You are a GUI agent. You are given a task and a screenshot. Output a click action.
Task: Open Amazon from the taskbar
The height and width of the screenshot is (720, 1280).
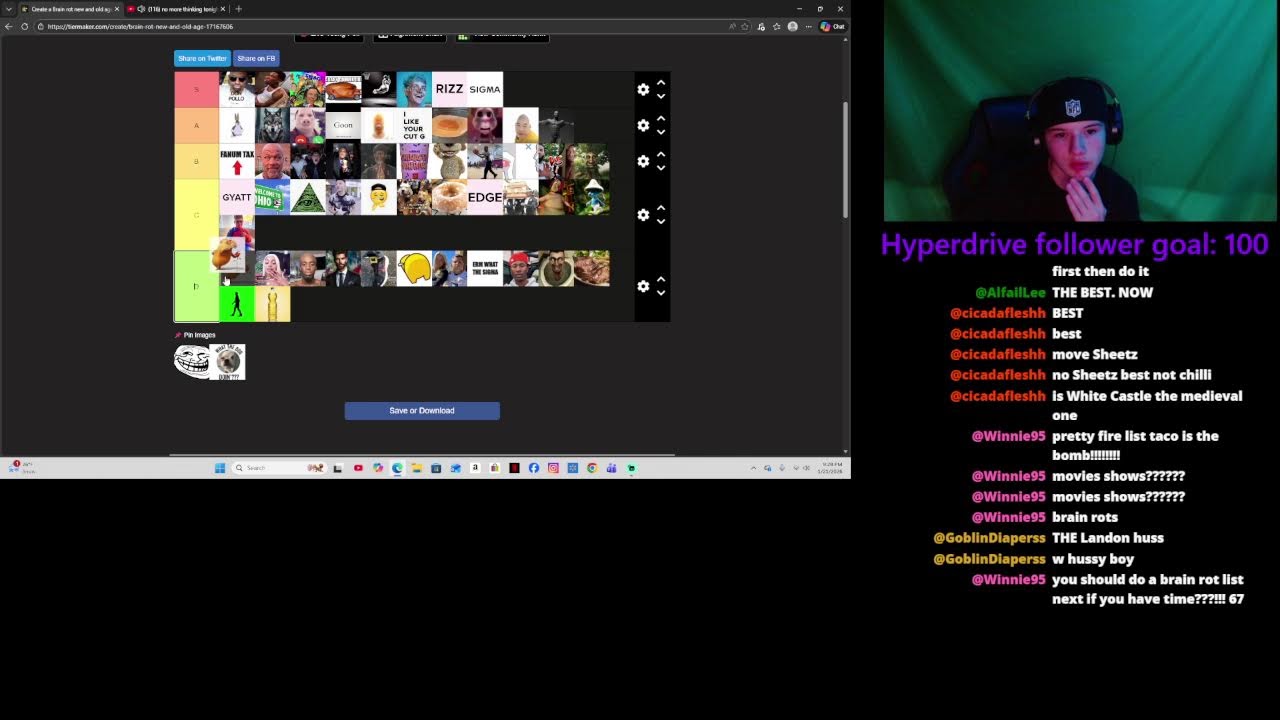(475, 468)
